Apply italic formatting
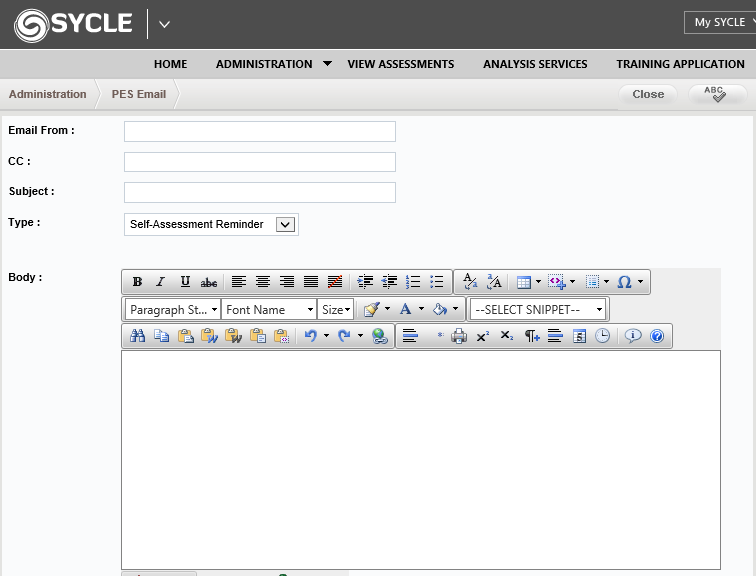Image resolution: width=756 pixels, height=576 pixels. click(x=160, y=283)
